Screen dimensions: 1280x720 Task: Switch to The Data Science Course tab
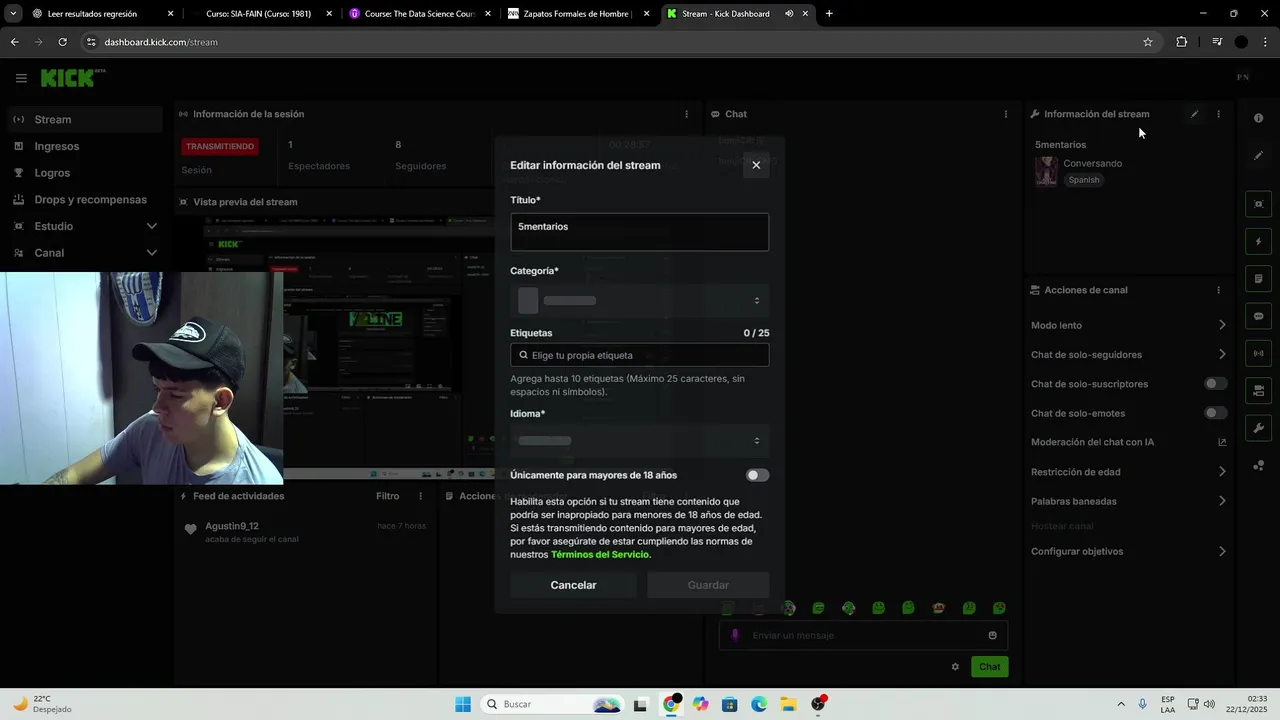420,14
